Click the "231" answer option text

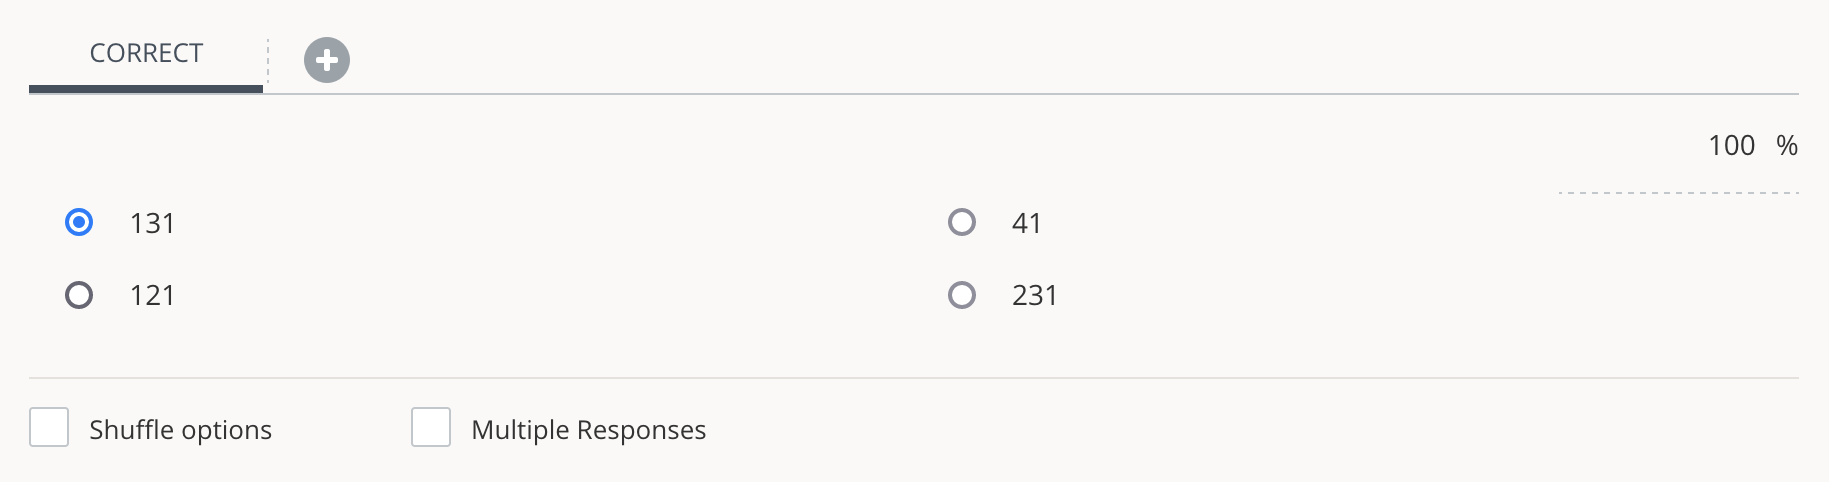[x=1035, y=296]
